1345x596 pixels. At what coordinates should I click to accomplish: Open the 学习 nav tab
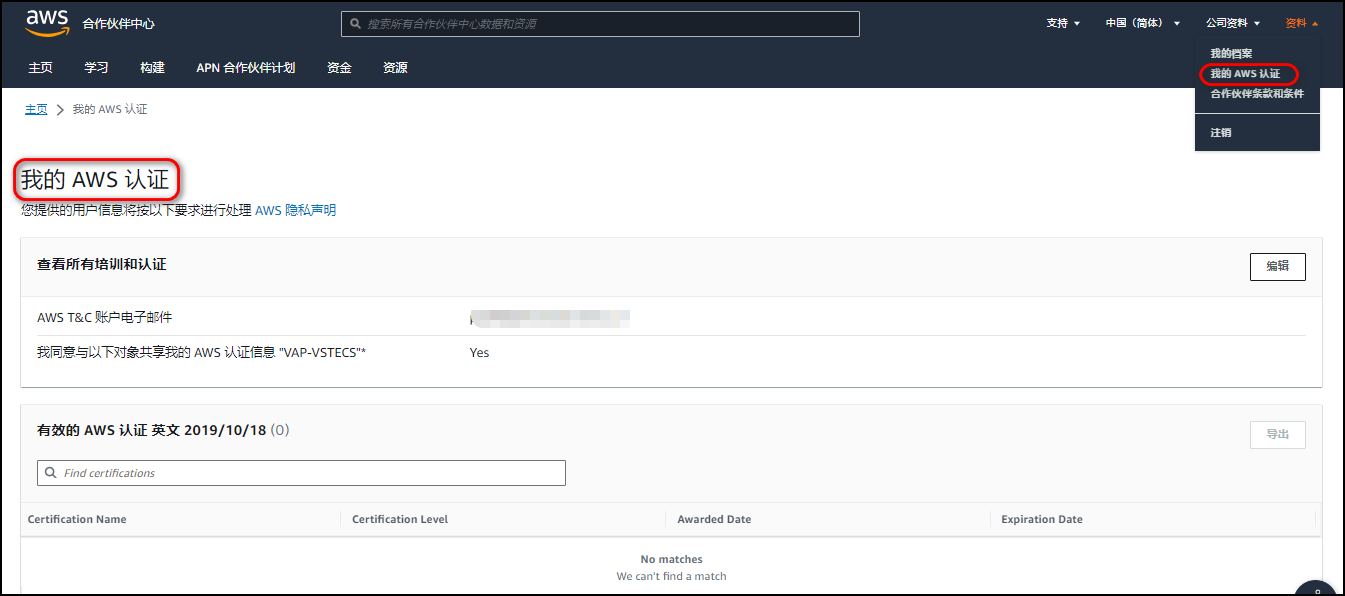click(96, 68)
